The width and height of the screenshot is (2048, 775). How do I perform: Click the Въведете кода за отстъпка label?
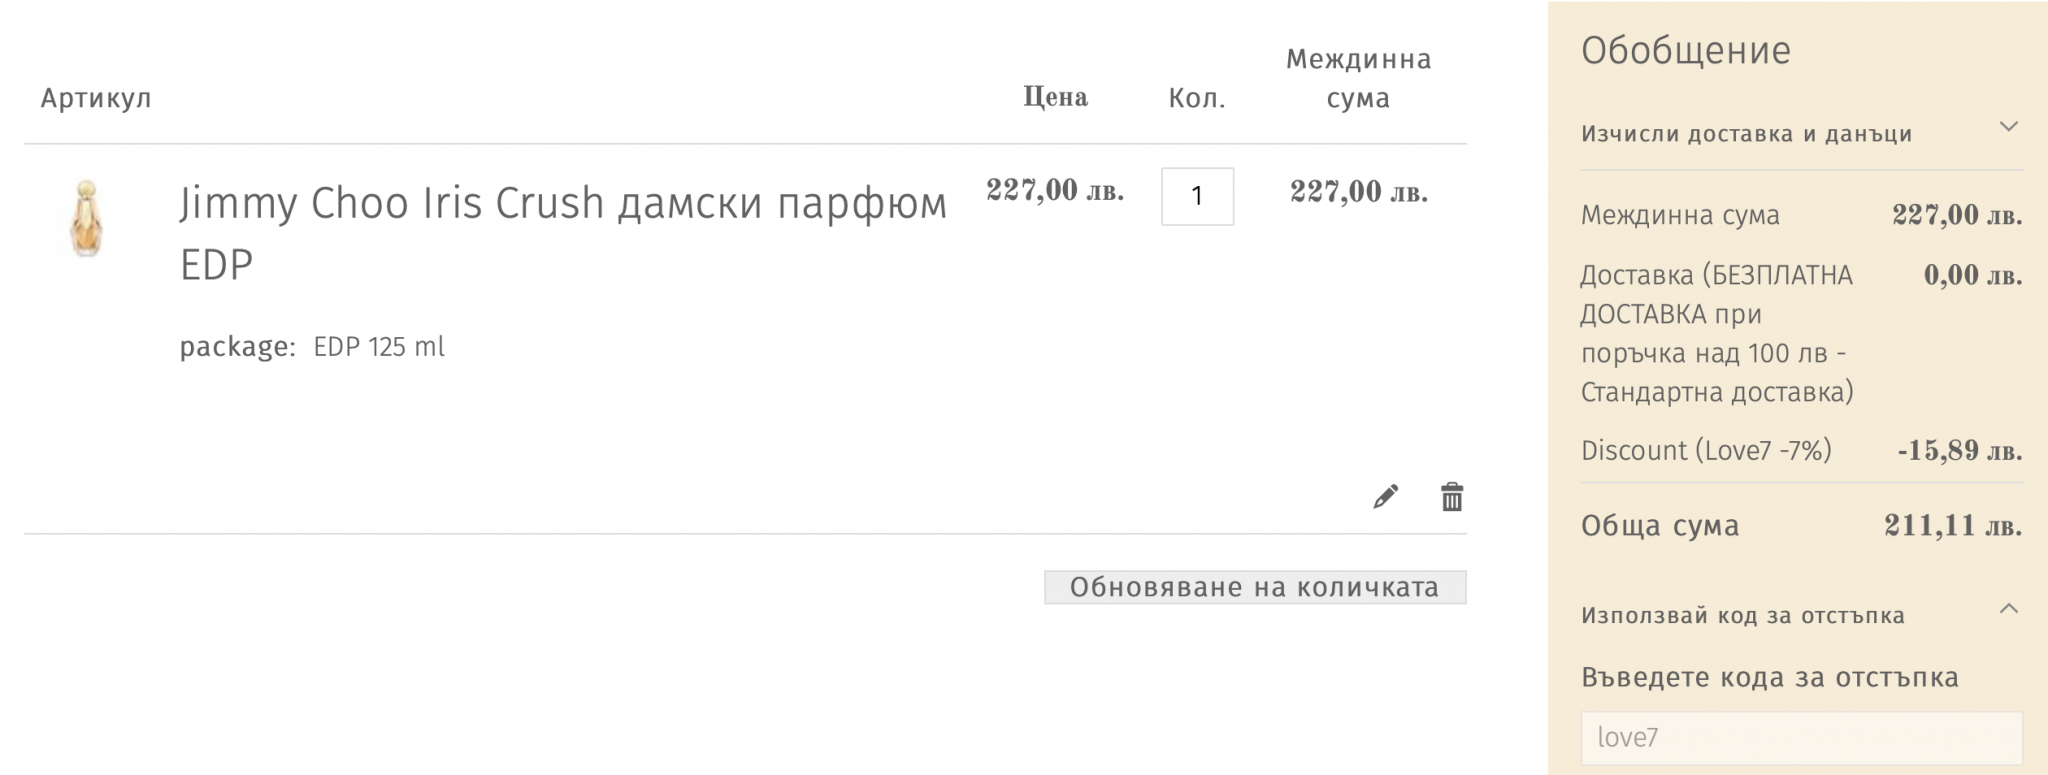(x=1769, y=678)
